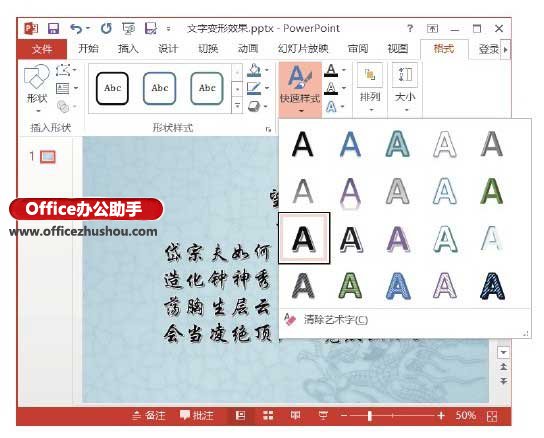This screenshot has width=544, height=438.
Task: Open Shape Effects icon
Action: coord(254,106)
